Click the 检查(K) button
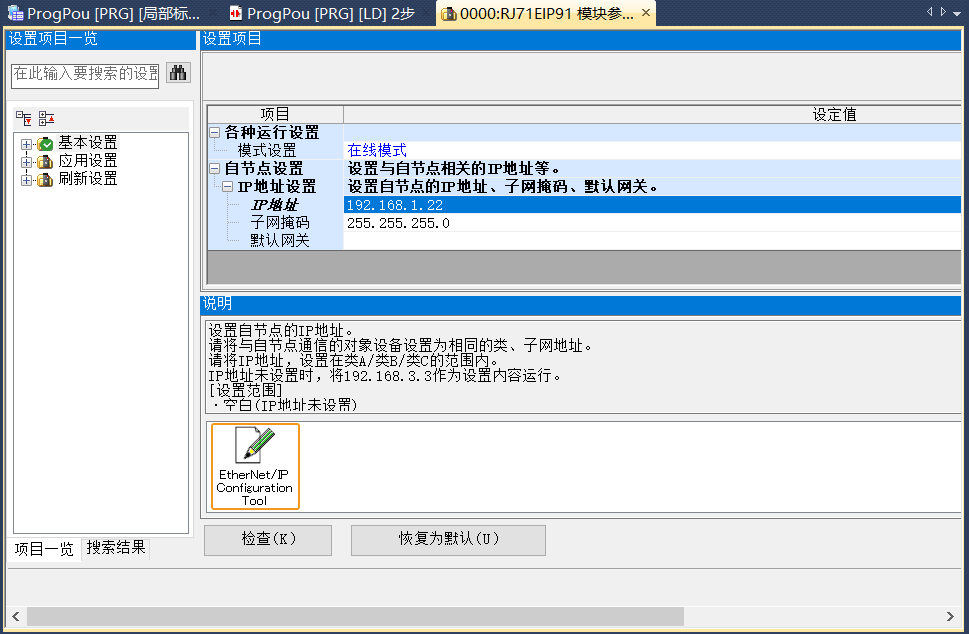Viewport: 969px width, 634px height. click(268, 540)
